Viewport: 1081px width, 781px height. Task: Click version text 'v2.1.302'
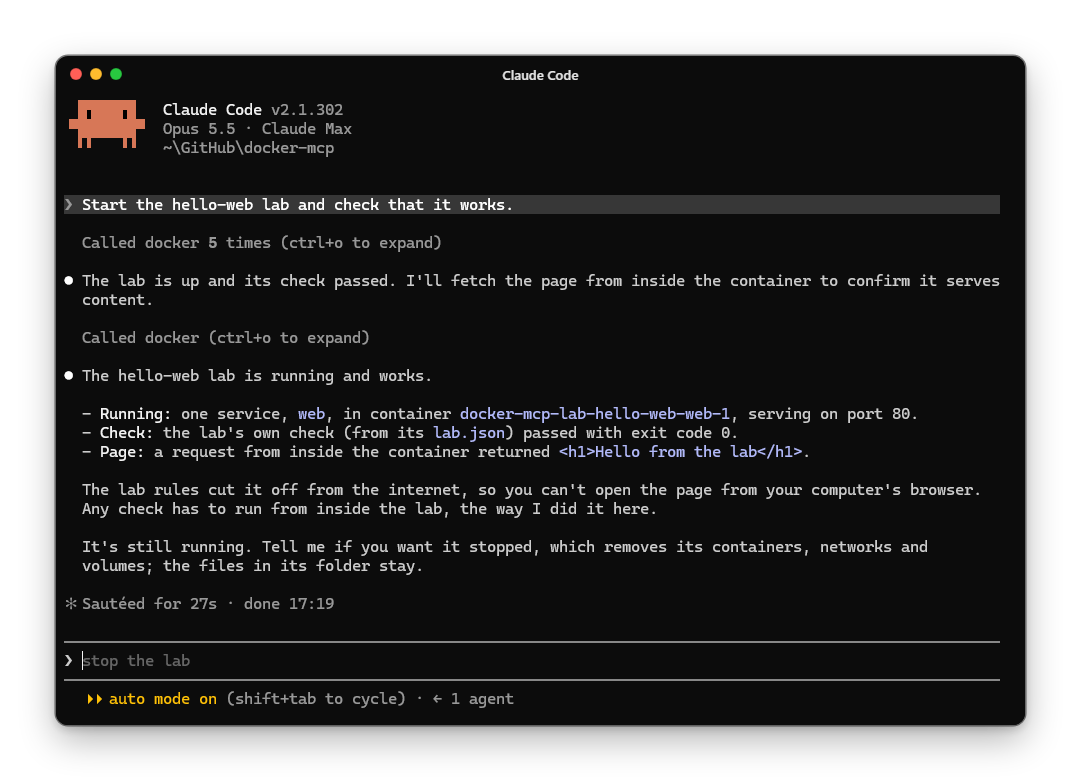click(x=307, y=110)
